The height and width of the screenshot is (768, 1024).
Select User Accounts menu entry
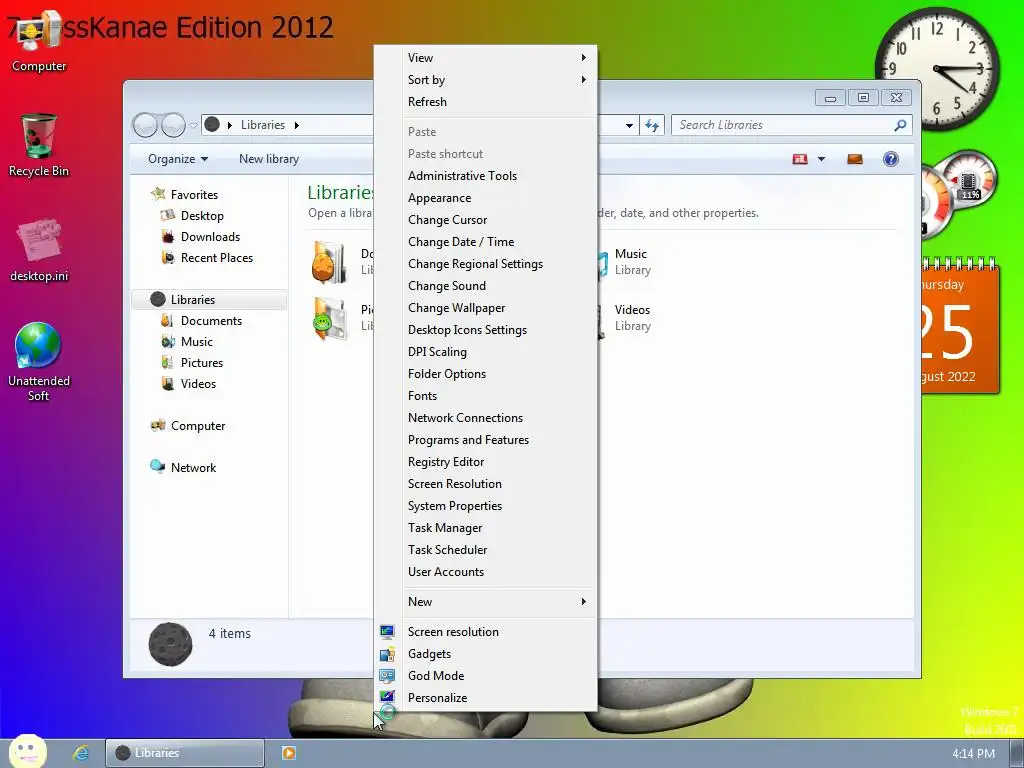point(485,571)
